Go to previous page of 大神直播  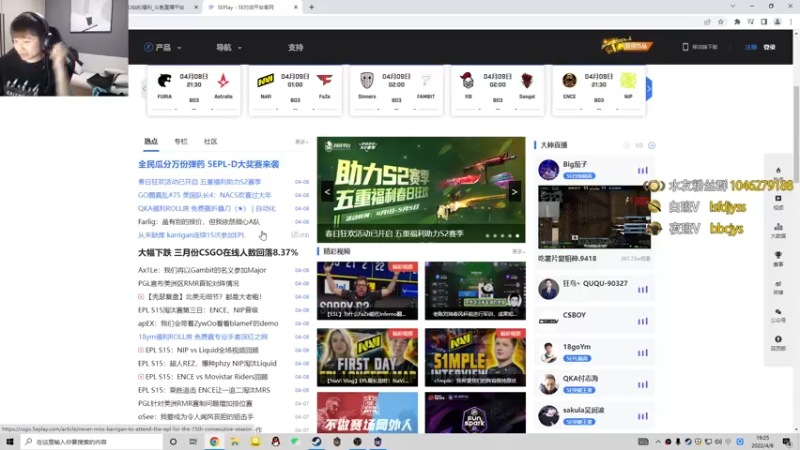click(627, 145)
